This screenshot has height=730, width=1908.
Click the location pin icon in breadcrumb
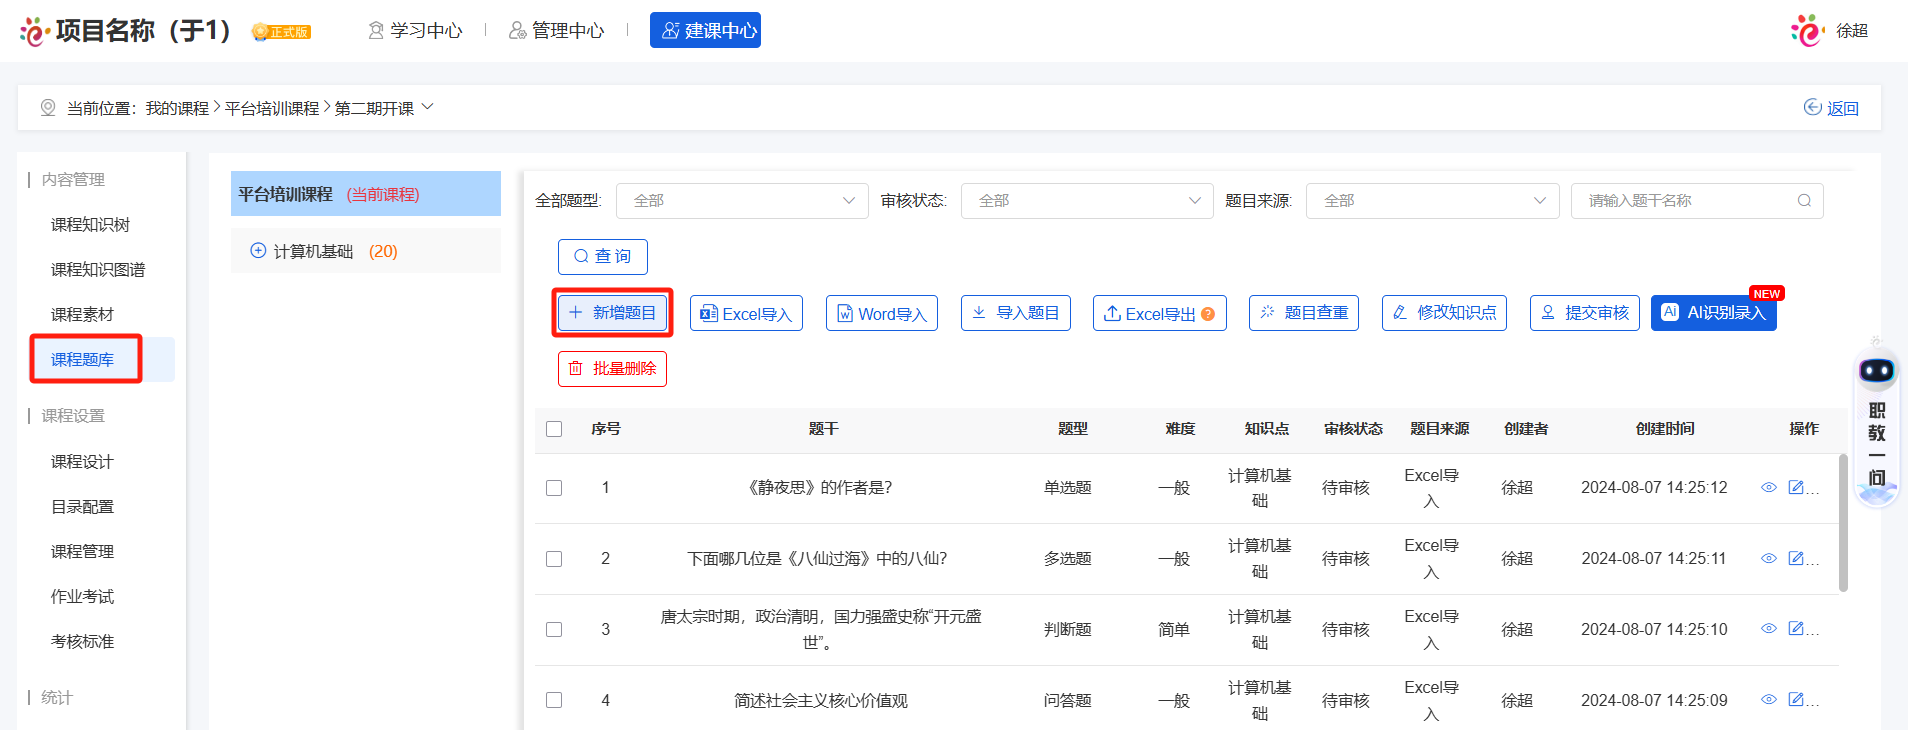(x=48, y=107)
